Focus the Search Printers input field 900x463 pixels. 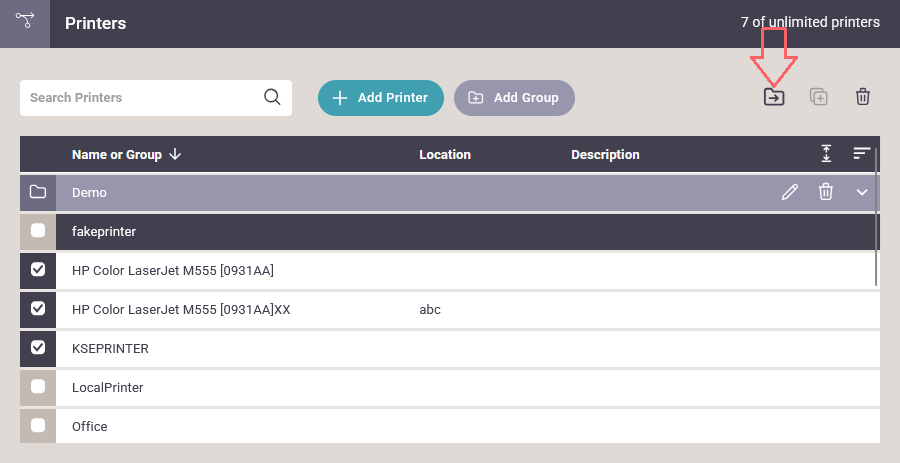[x=140, y=98]
